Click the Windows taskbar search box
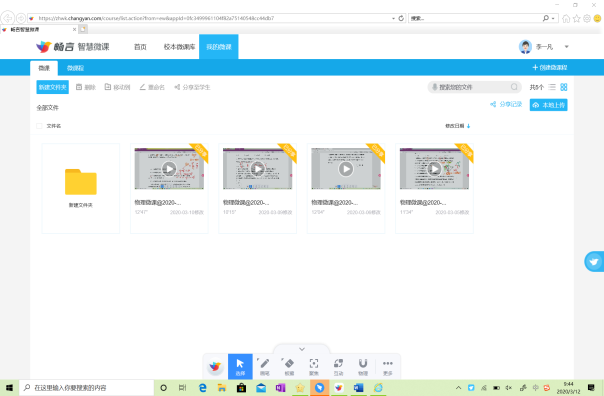 87,388
